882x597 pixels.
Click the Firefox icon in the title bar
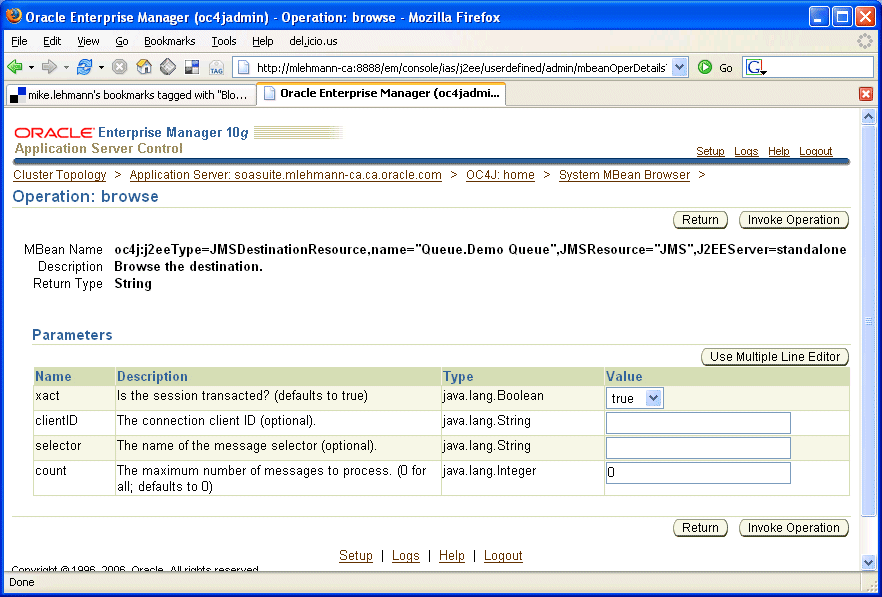click(x=14, y=16)
